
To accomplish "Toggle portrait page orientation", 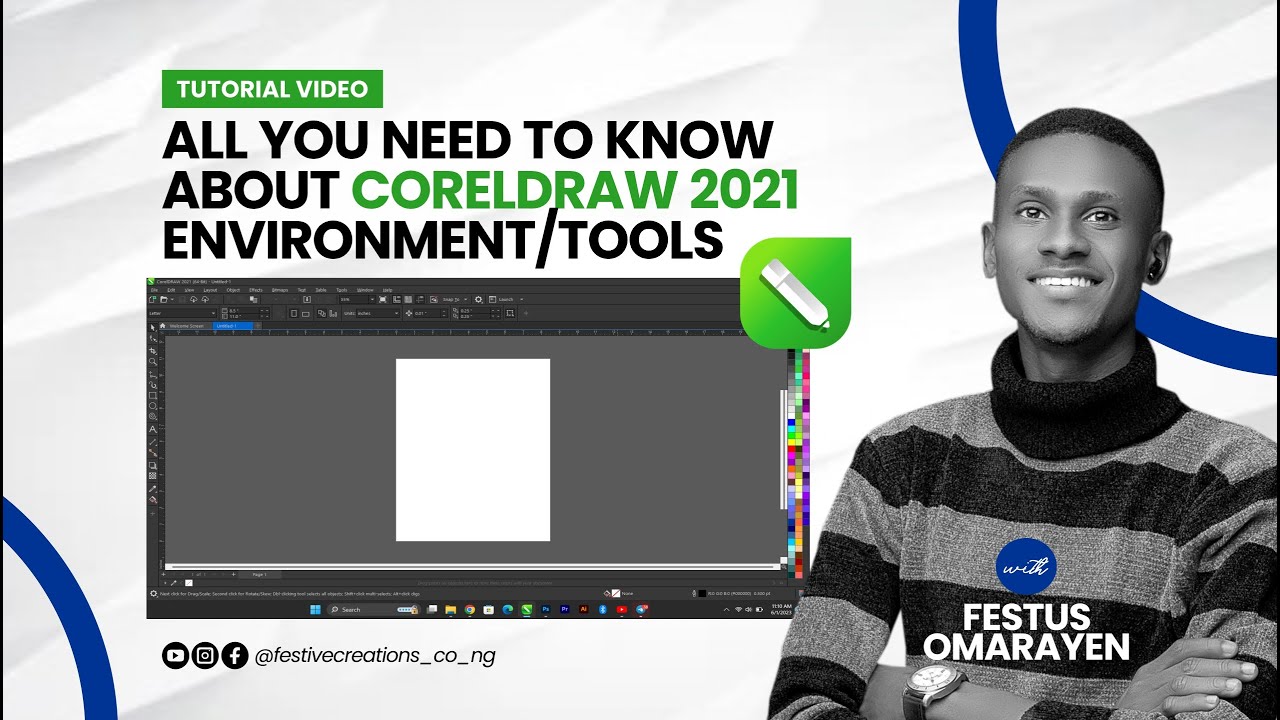I will pyautogui.click(x=294, y=313).
